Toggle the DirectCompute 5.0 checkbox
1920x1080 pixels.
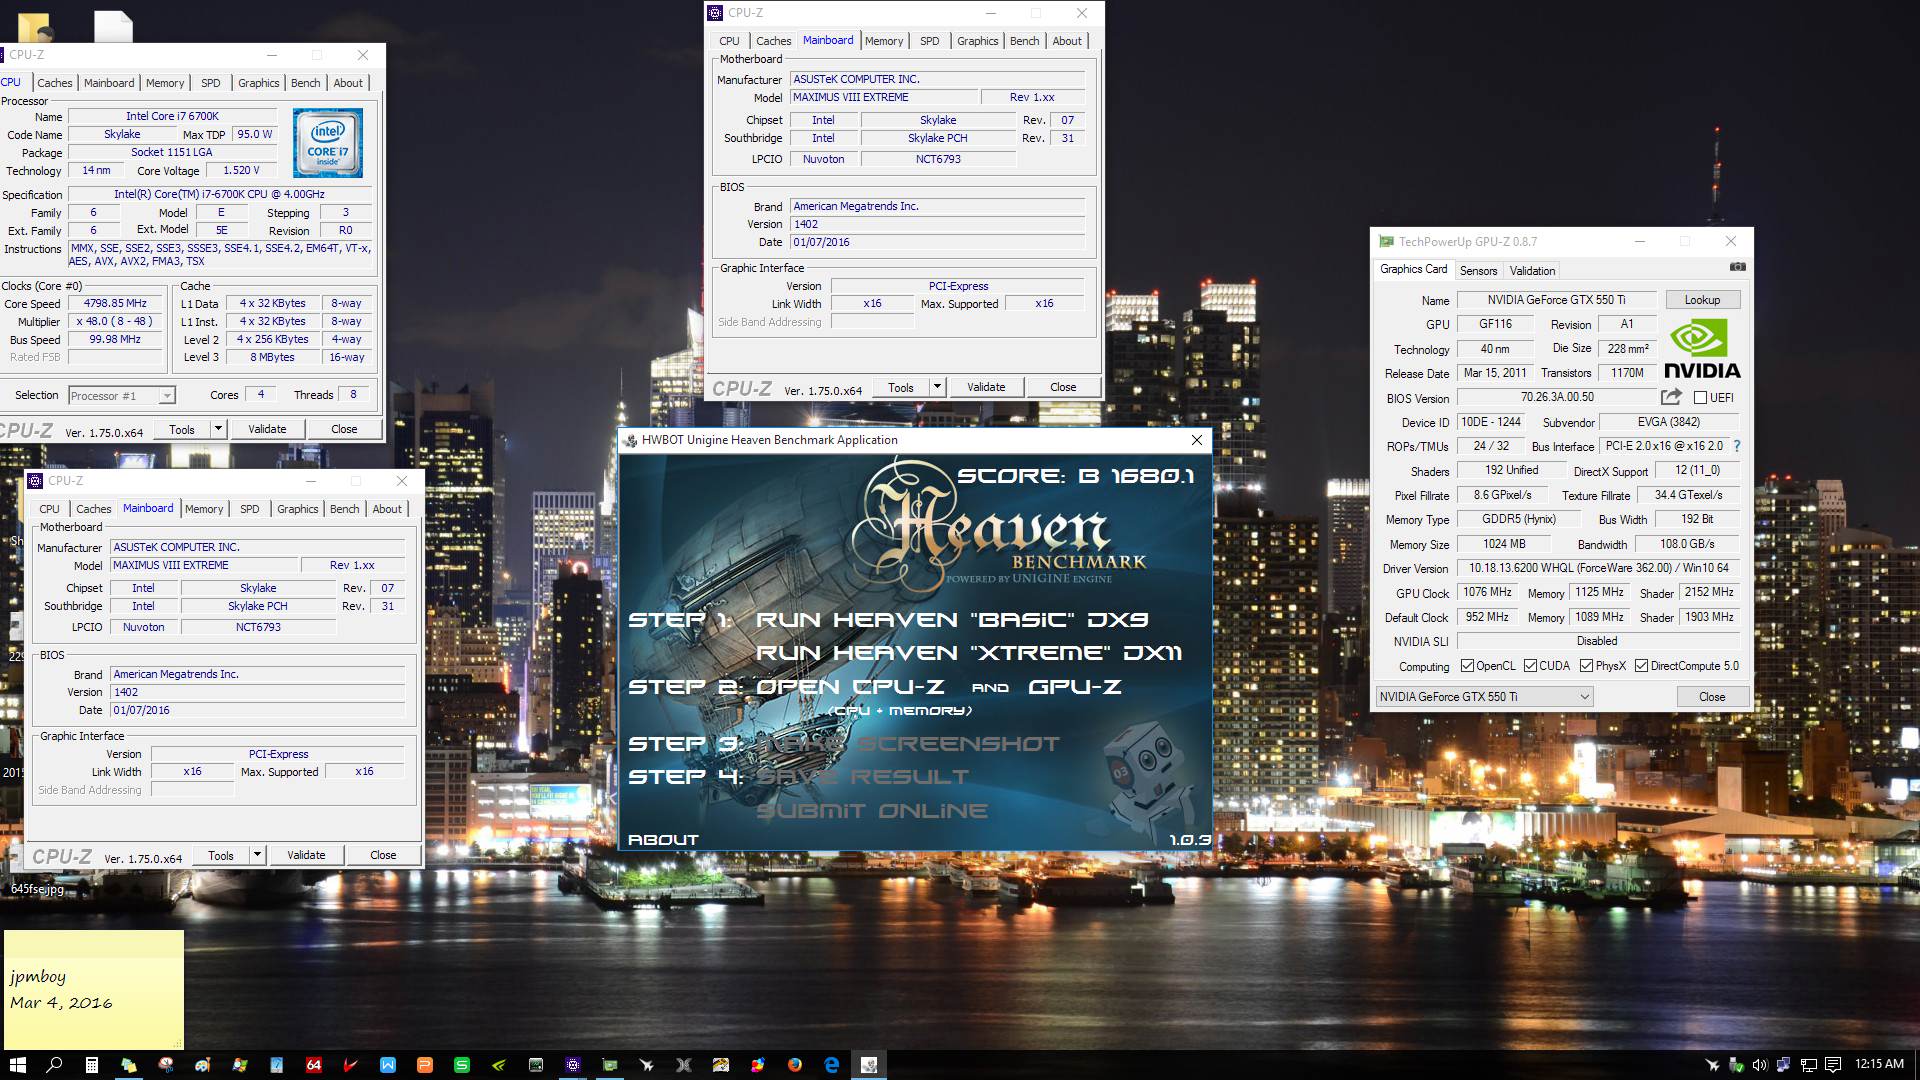point(1641,666)
